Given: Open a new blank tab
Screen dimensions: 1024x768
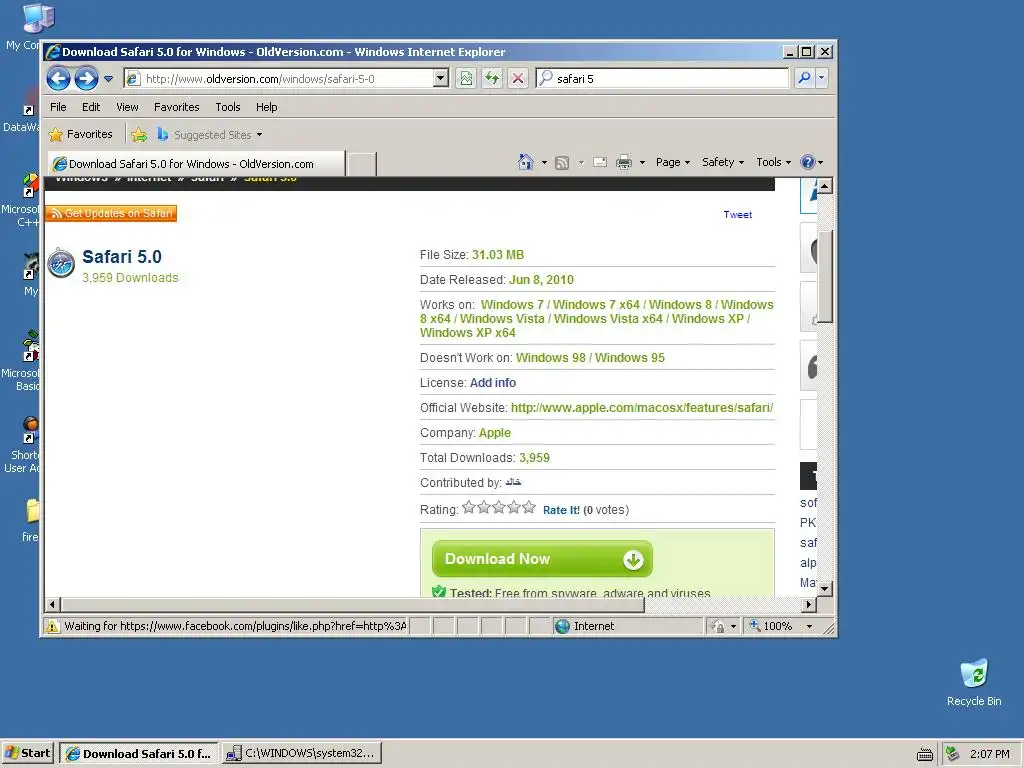Looking at the screenshot, I should (361, 164).
